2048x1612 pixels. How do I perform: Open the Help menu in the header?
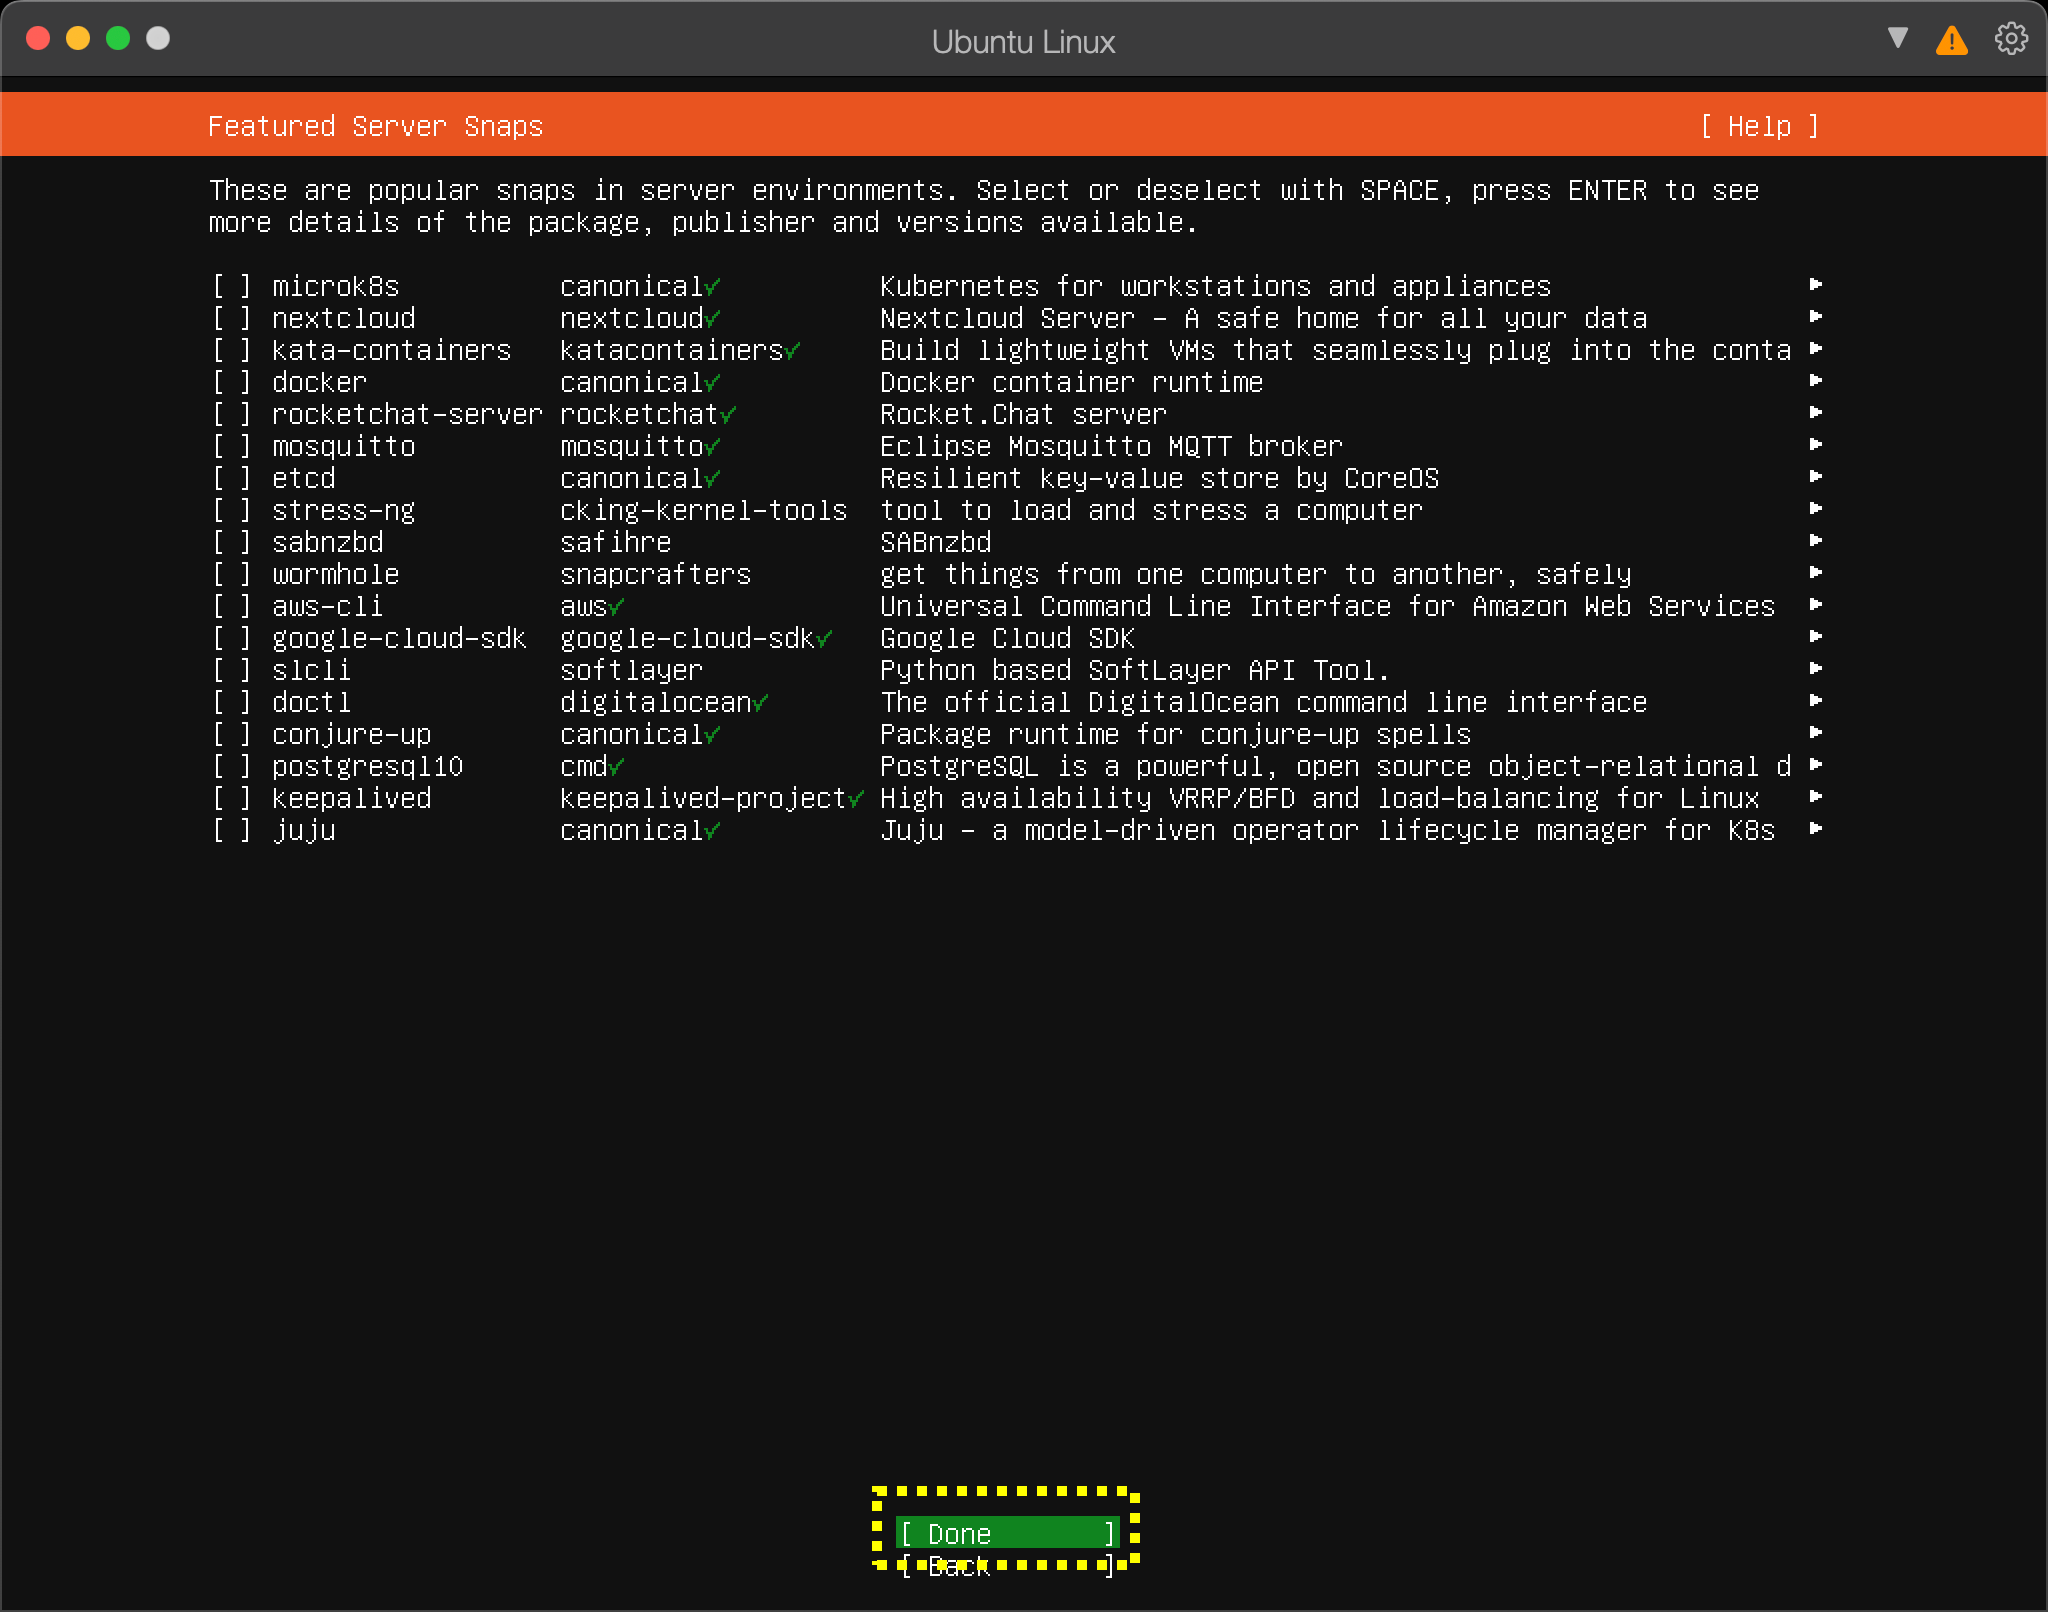pos(1759,127)
